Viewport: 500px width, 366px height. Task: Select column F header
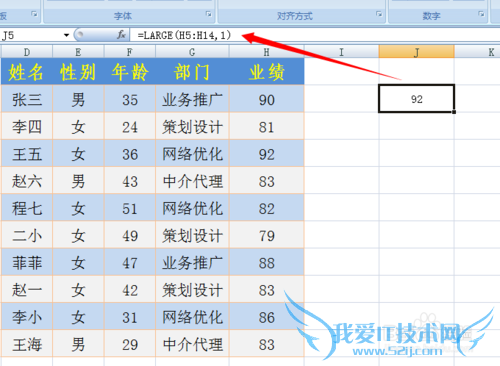point(130,52)
